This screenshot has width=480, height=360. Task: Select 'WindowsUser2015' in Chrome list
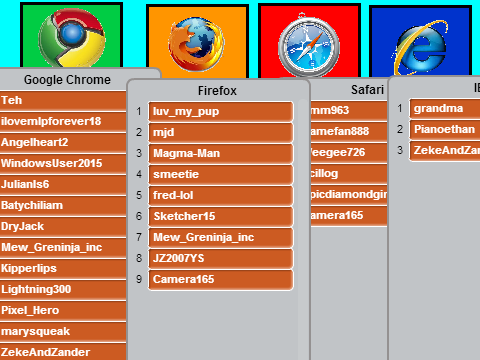tap(63, 164)
